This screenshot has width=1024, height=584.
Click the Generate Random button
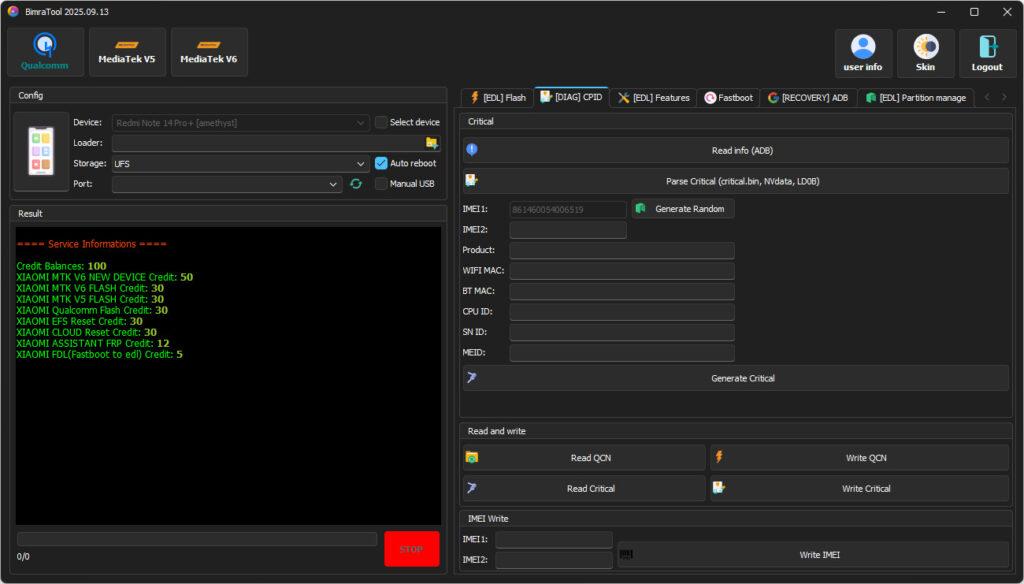[x=683, y=209]
